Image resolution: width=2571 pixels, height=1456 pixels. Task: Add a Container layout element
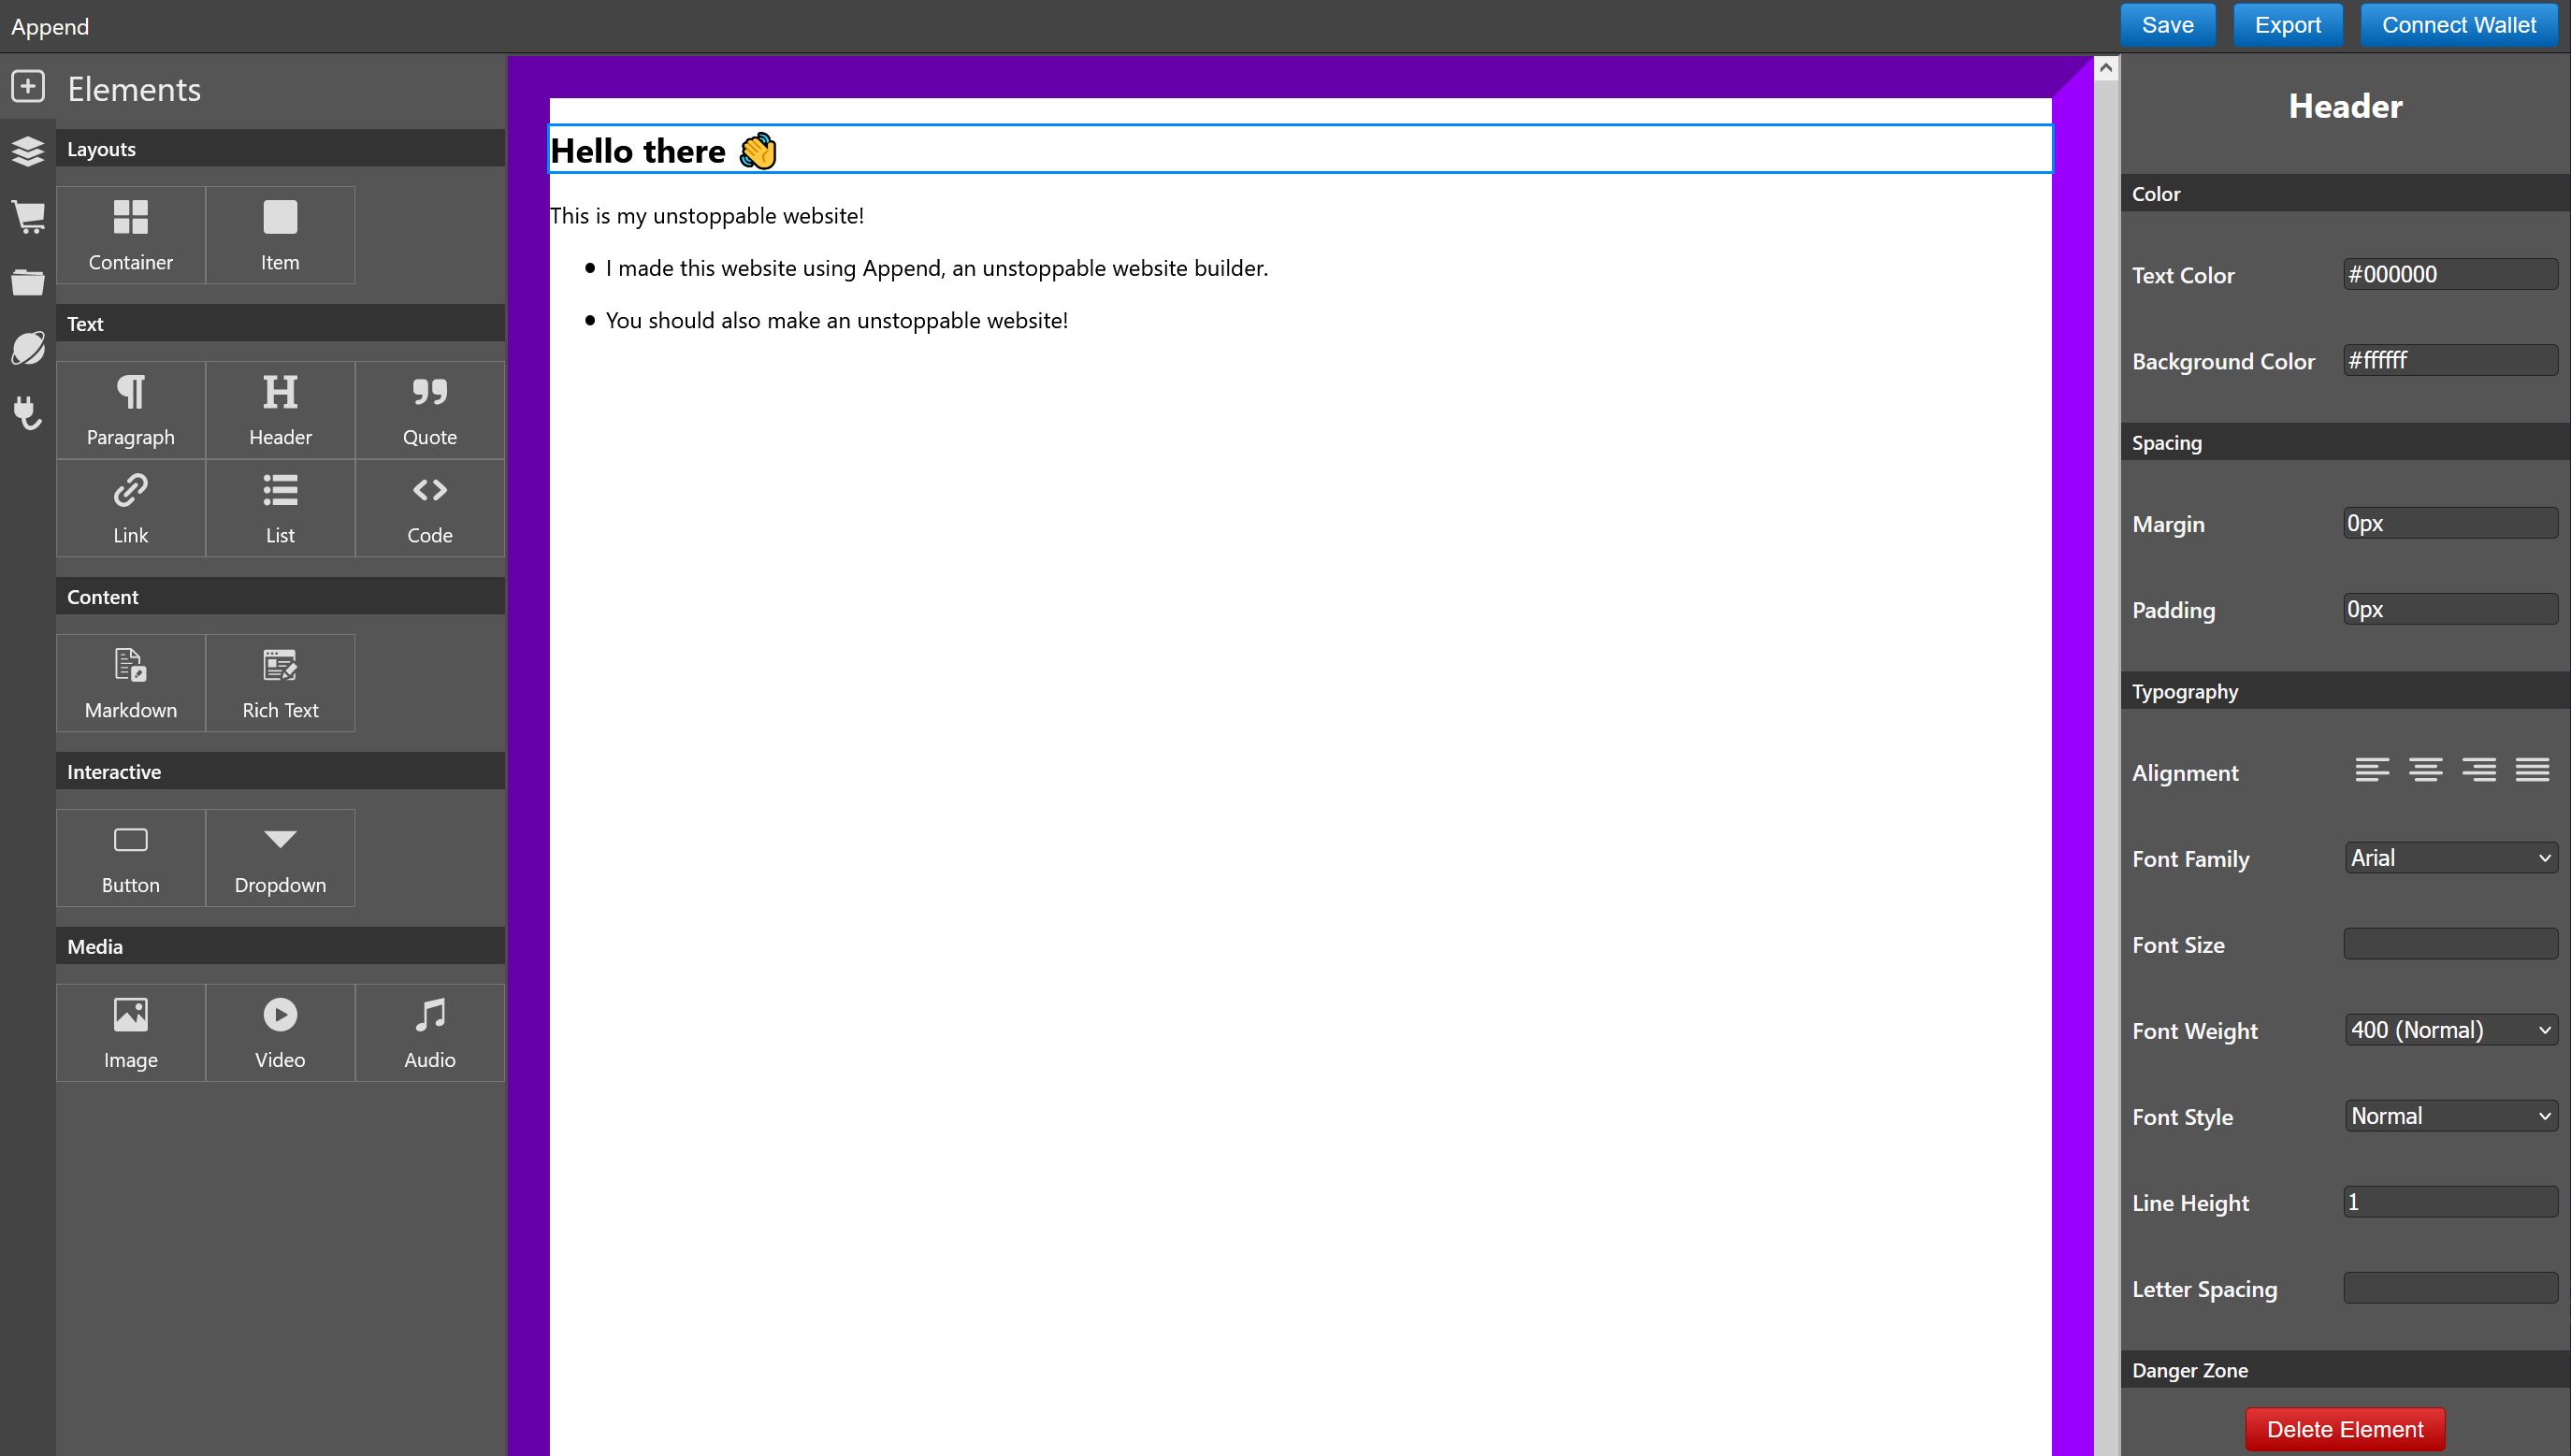pos(131,235)
